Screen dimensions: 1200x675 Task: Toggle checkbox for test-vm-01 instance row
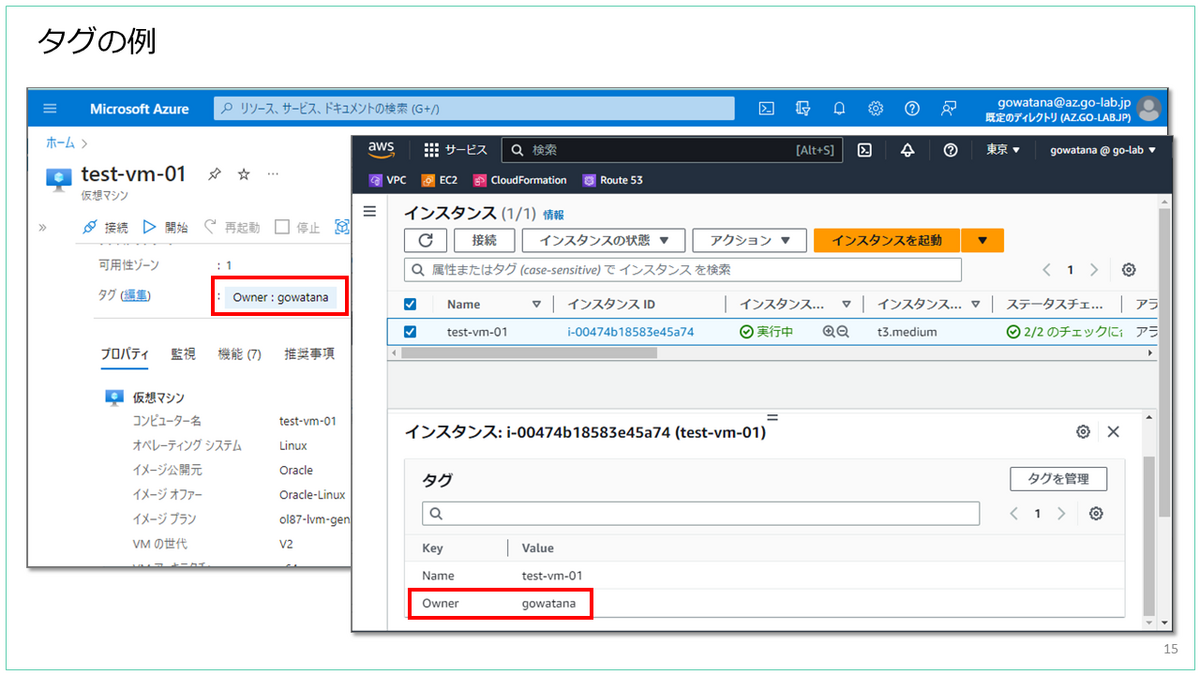click(x=409, y=331)
